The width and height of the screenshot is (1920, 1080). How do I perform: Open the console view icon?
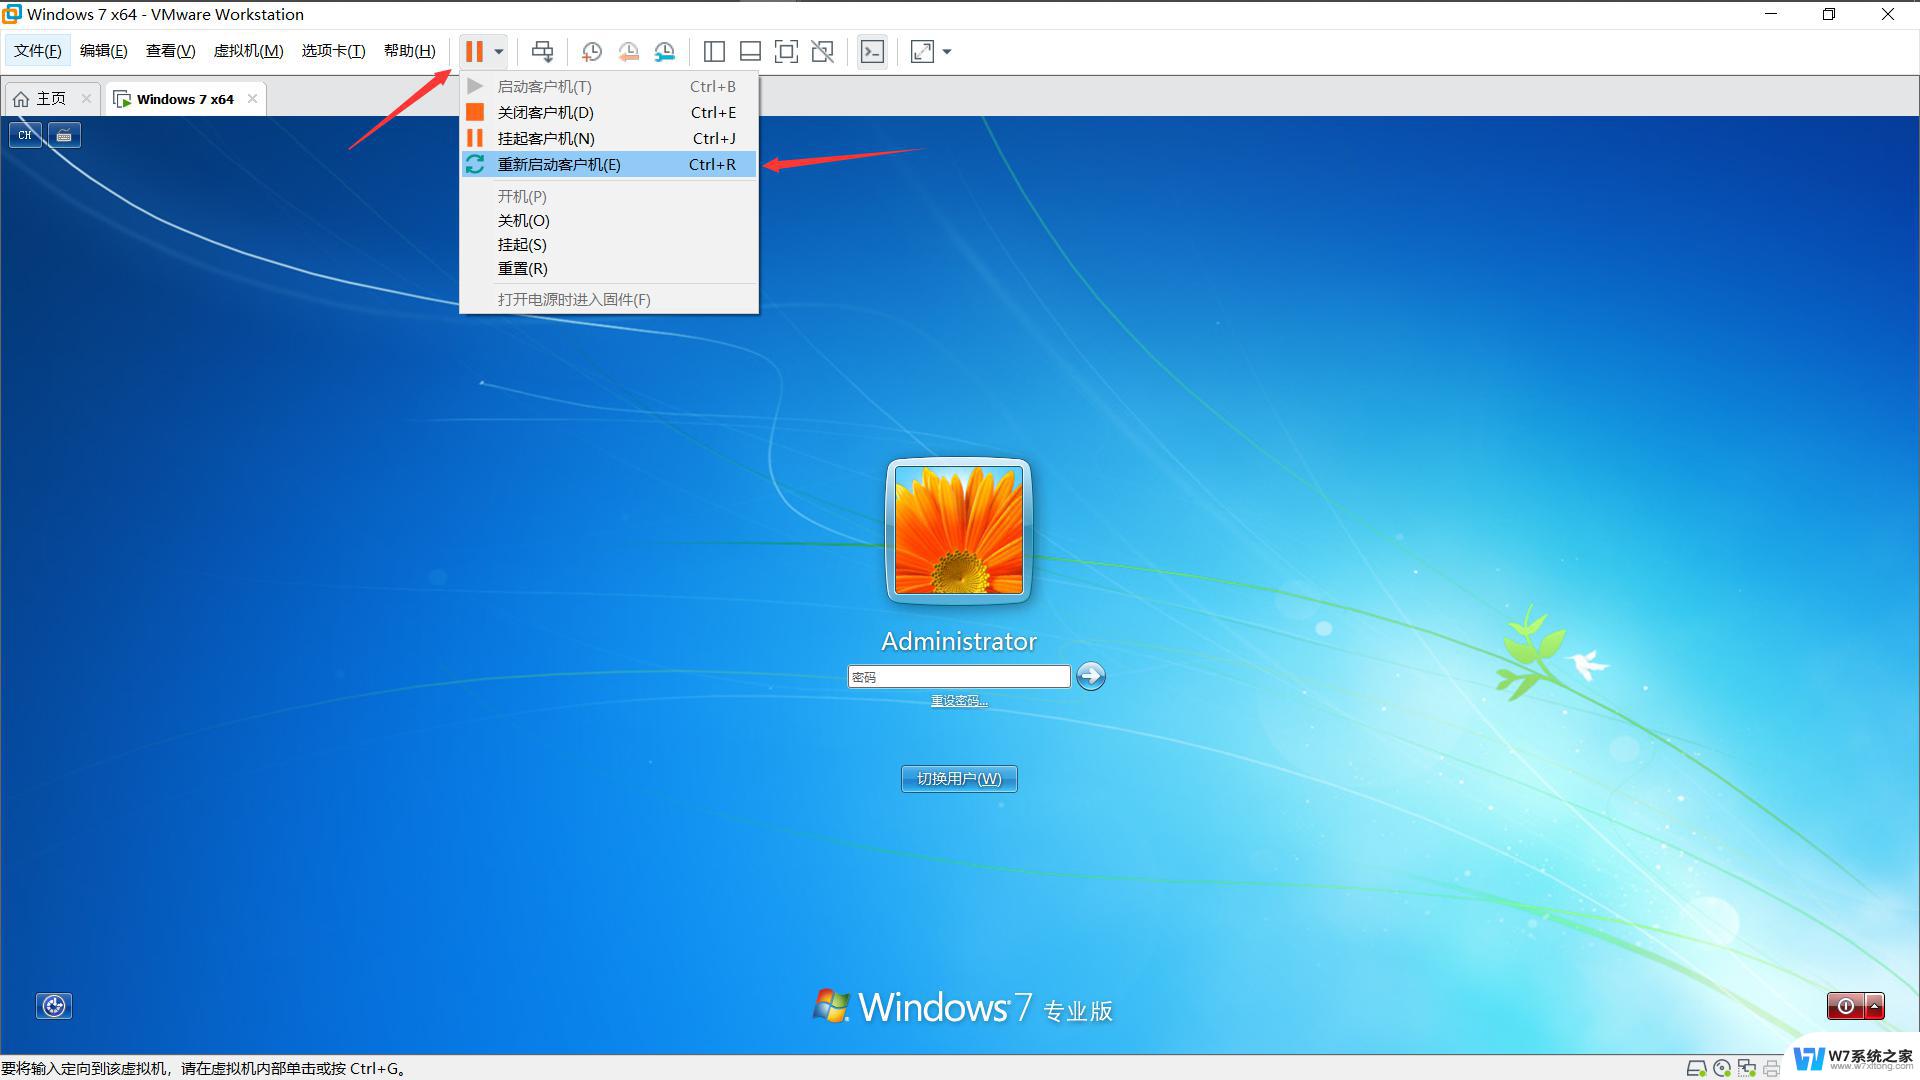click(x=872, y=51)
